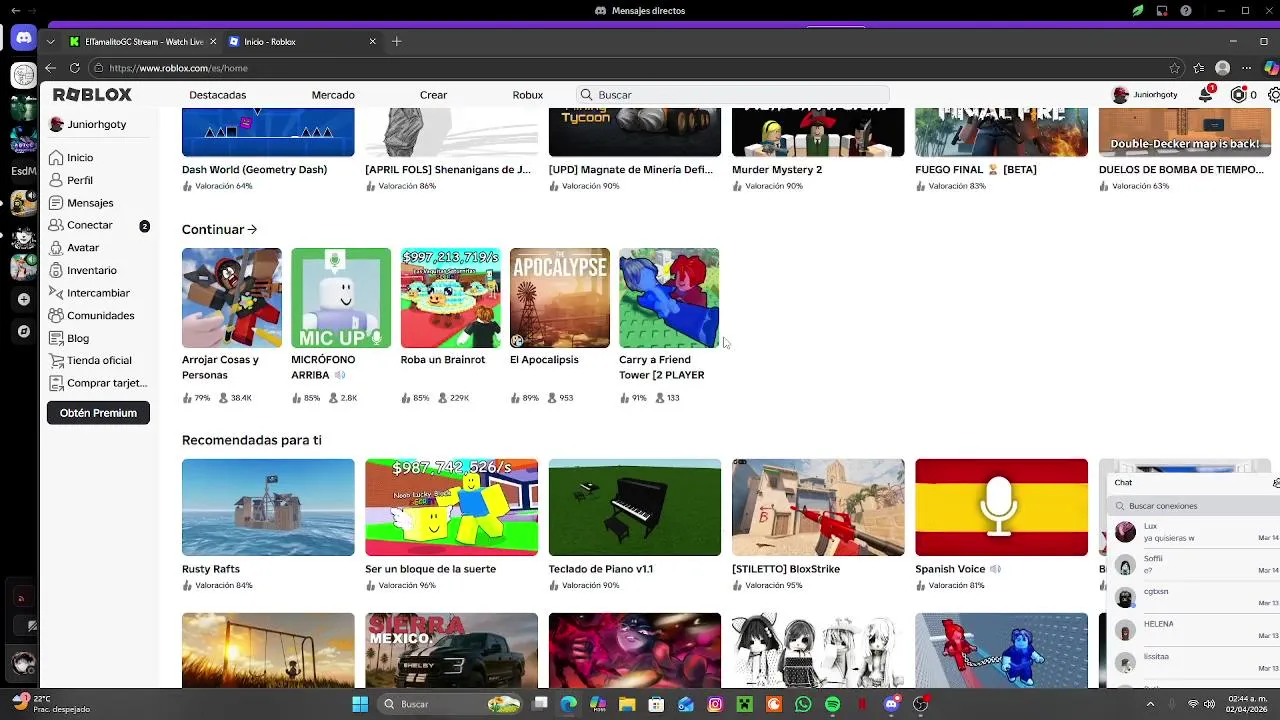Open Mercado in Roblox top menu

pyautogui.click(x=333, y=95)
